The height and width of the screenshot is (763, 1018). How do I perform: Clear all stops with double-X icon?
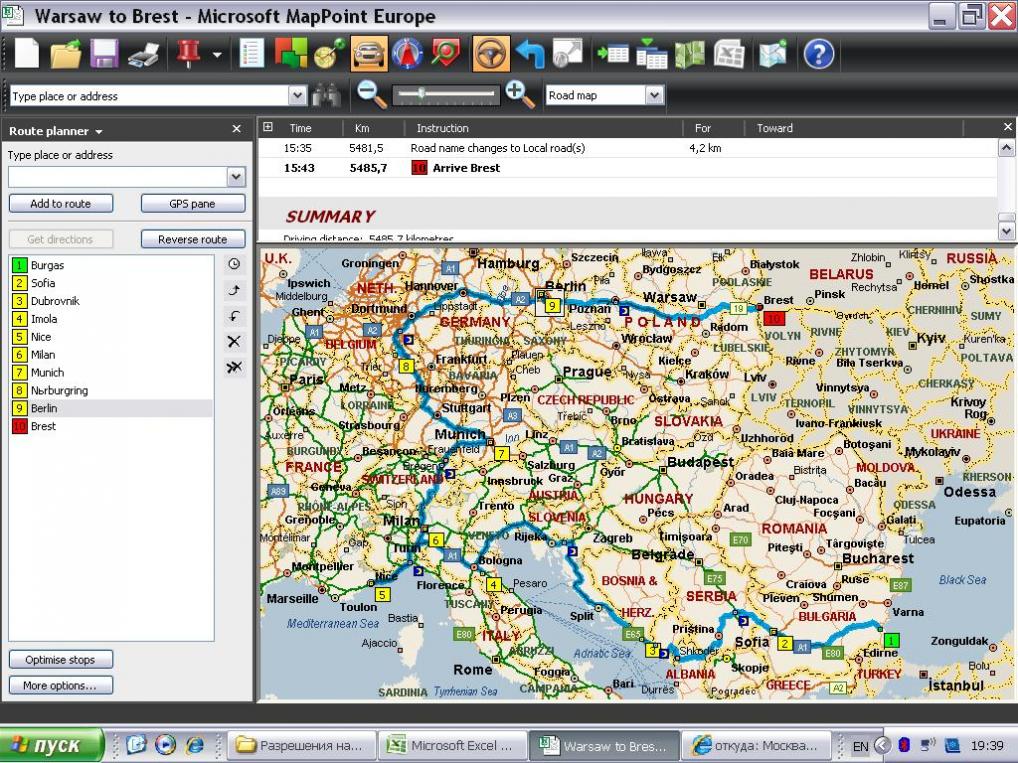(234, 368)
